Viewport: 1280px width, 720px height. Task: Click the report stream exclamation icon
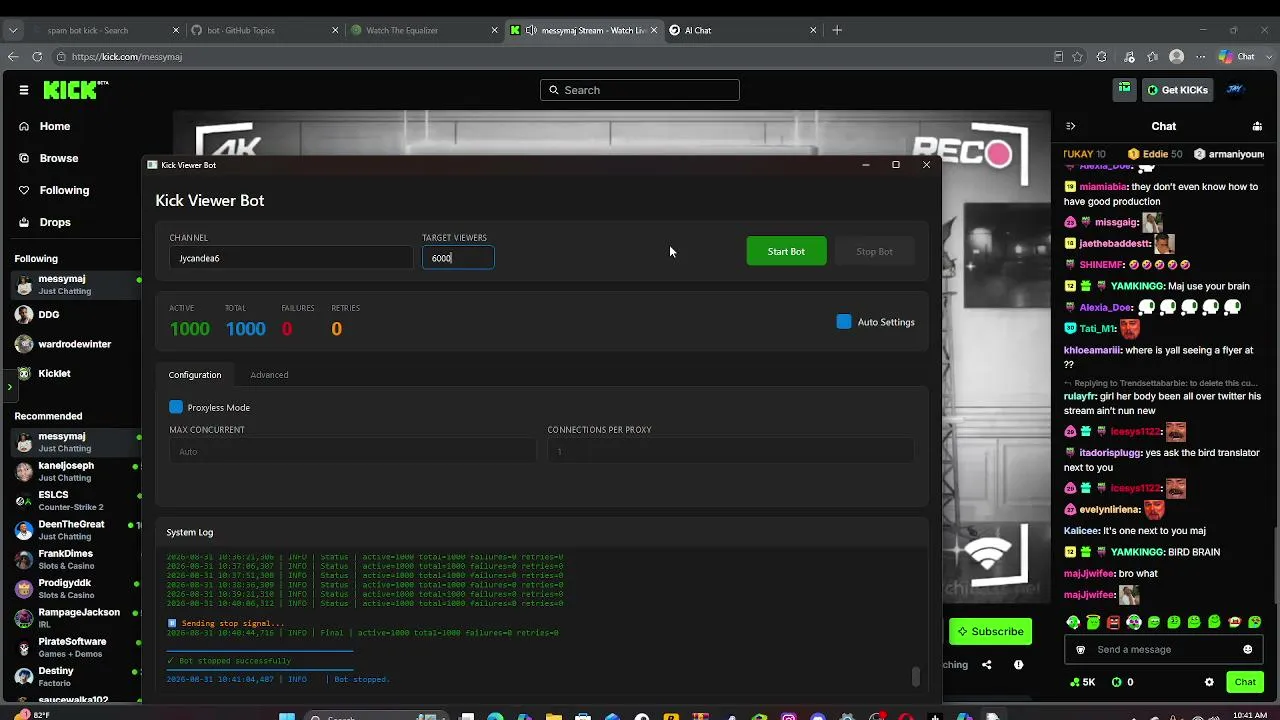[x=1019, y=664]
